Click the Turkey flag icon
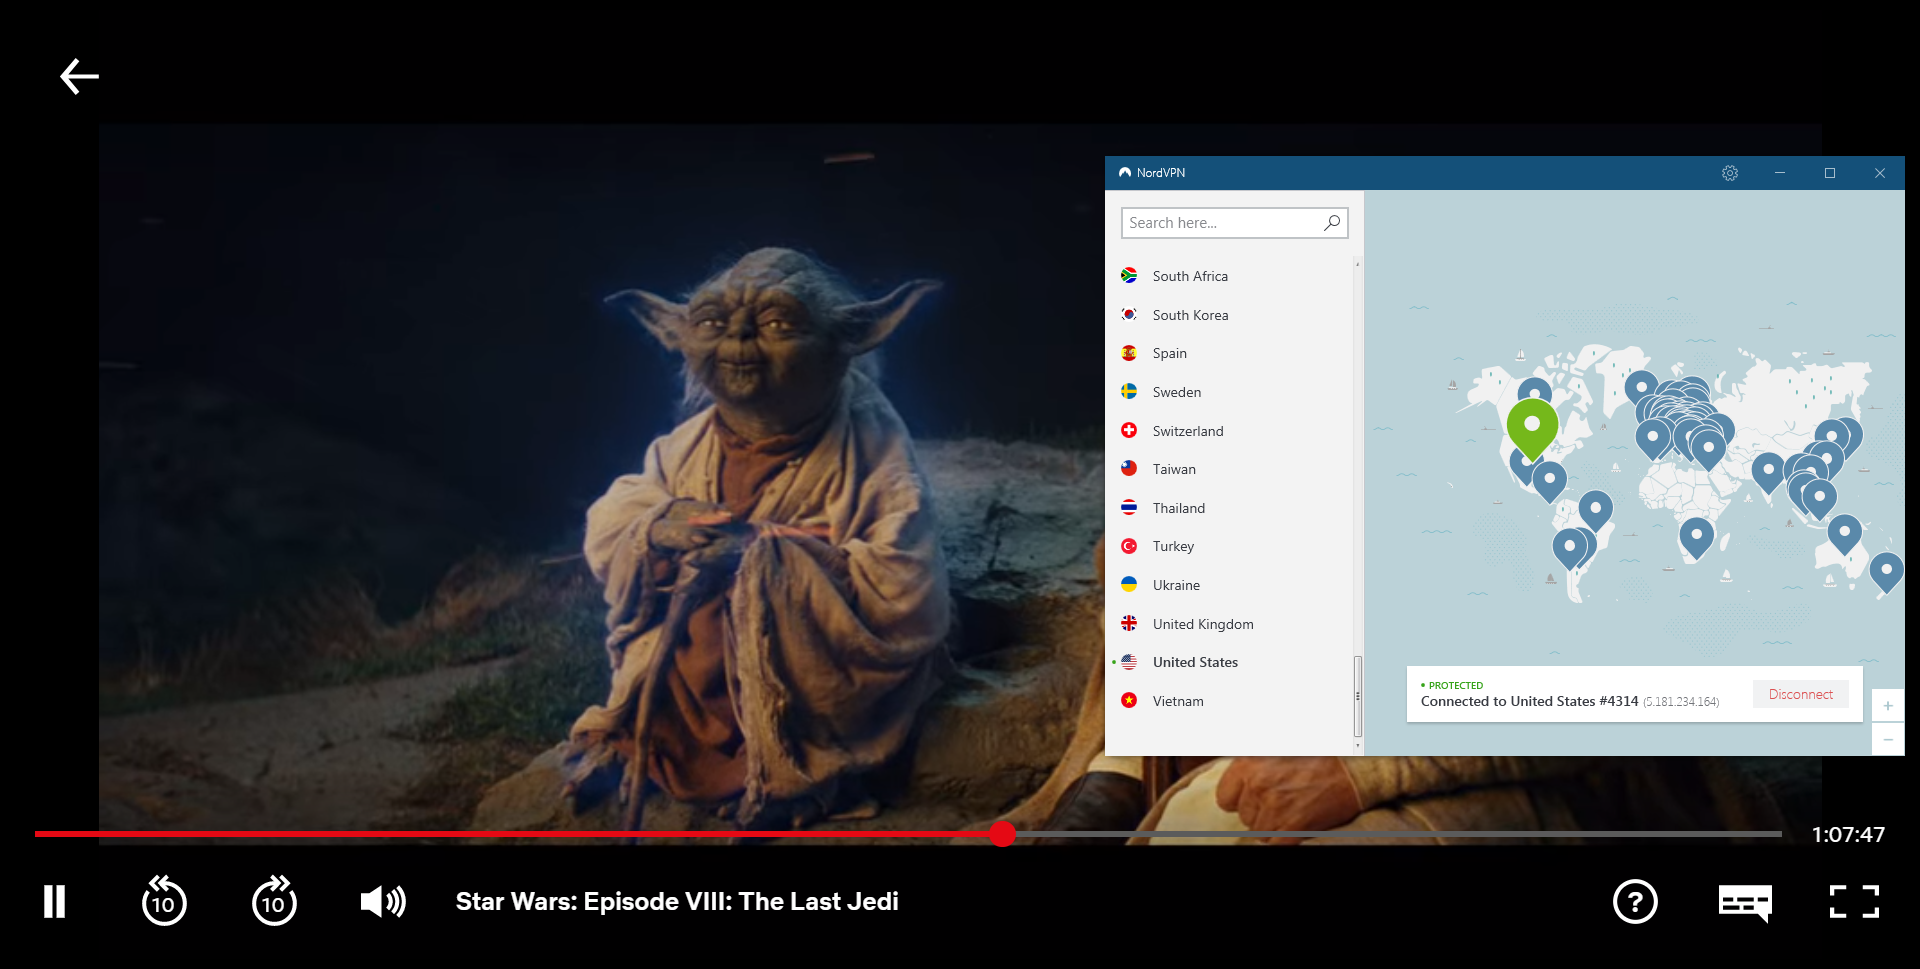The height and width of the screenshot is (969, 1920). pyautogui.click(x=1129, y=546)
